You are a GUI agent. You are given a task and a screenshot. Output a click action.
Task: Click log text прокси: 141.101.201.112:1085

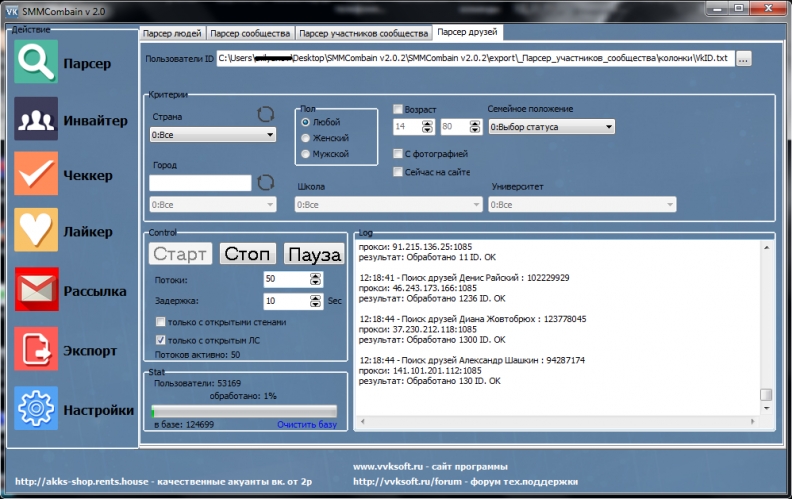coord(420,371)
